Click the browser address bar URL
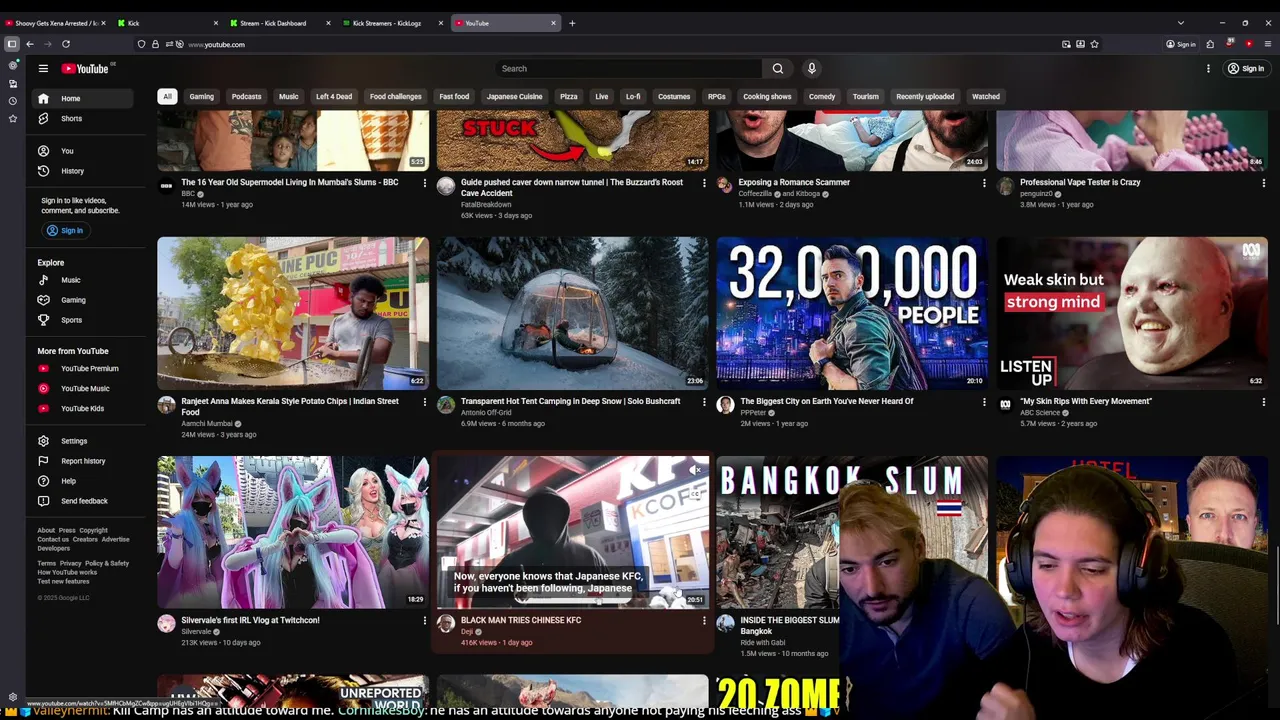Screen dimensions: 1280x720 click(x=216, y=44)
